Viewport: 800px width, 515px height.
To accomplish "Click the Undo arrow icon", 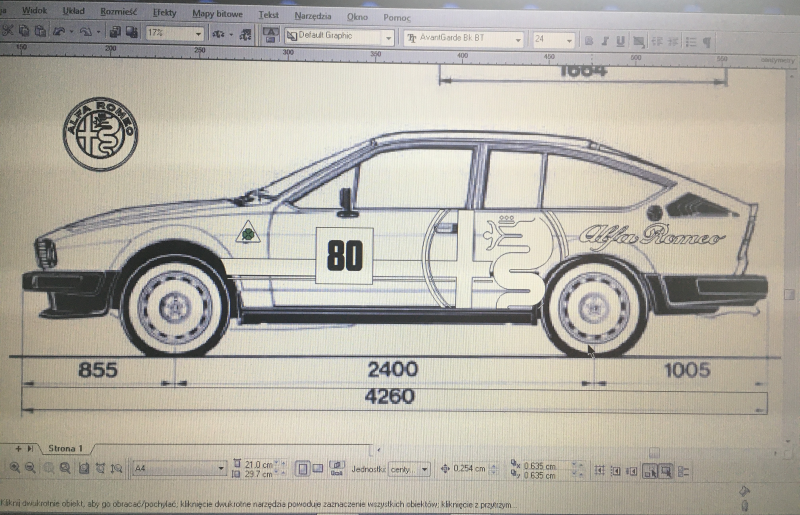I will [61, 33].
